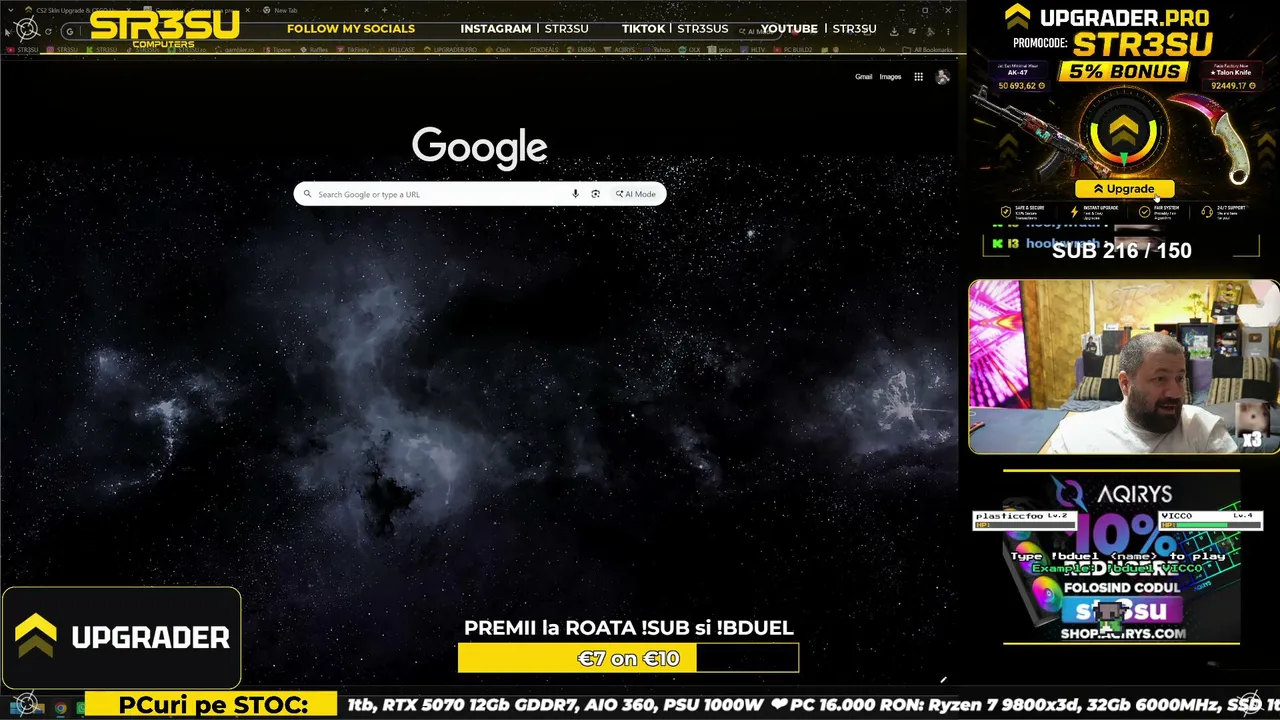Reload the page in the browser
The width and height of the screenshot is (1280, 720).
pos(48,31)
